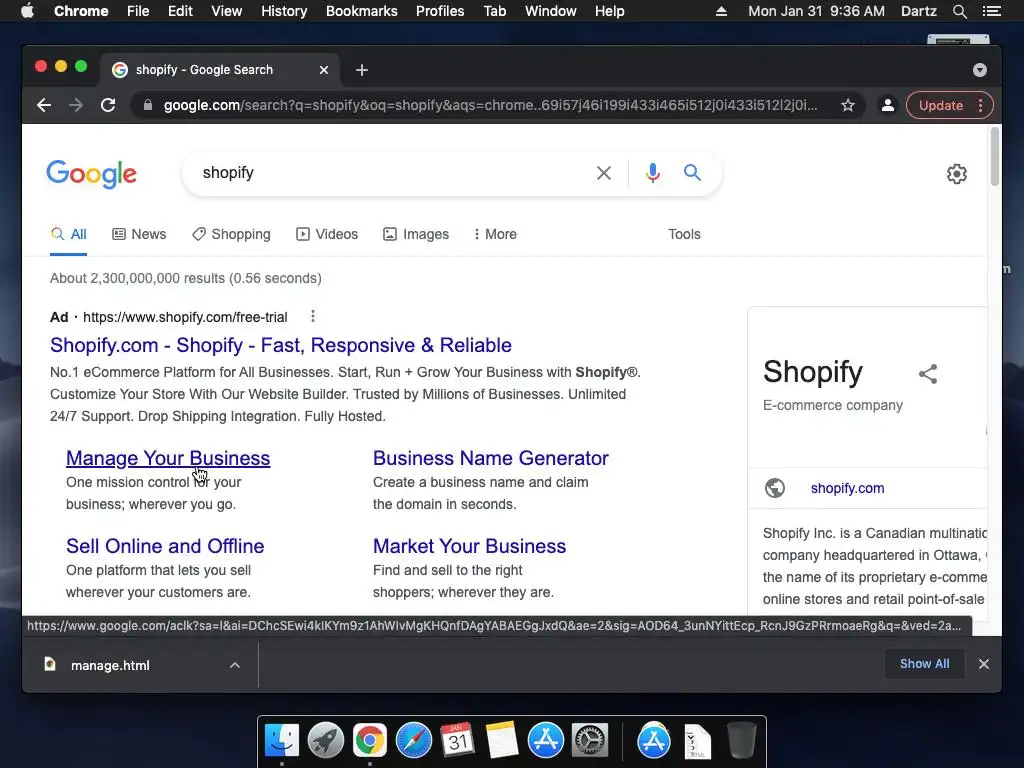Click the page vertical scrollbar
This screenshot has width=1024, height=768.
point(995,157)
